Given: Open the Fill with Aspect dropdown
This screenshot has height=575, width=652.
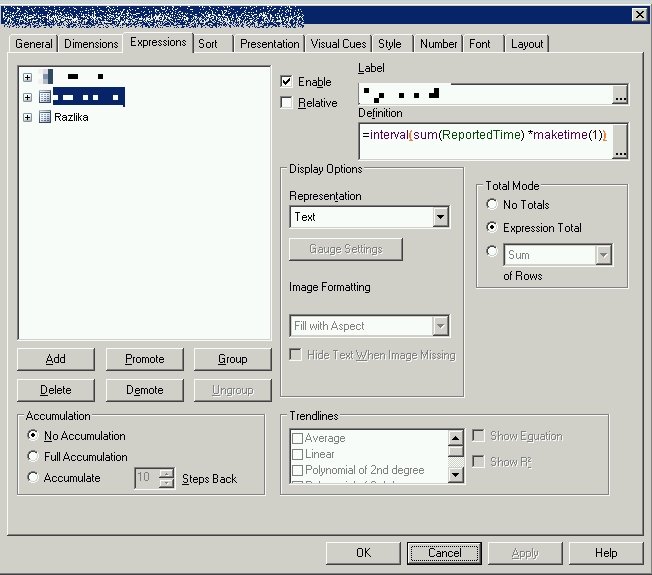Looking at the screenshot, I should [x=440, y=326].
